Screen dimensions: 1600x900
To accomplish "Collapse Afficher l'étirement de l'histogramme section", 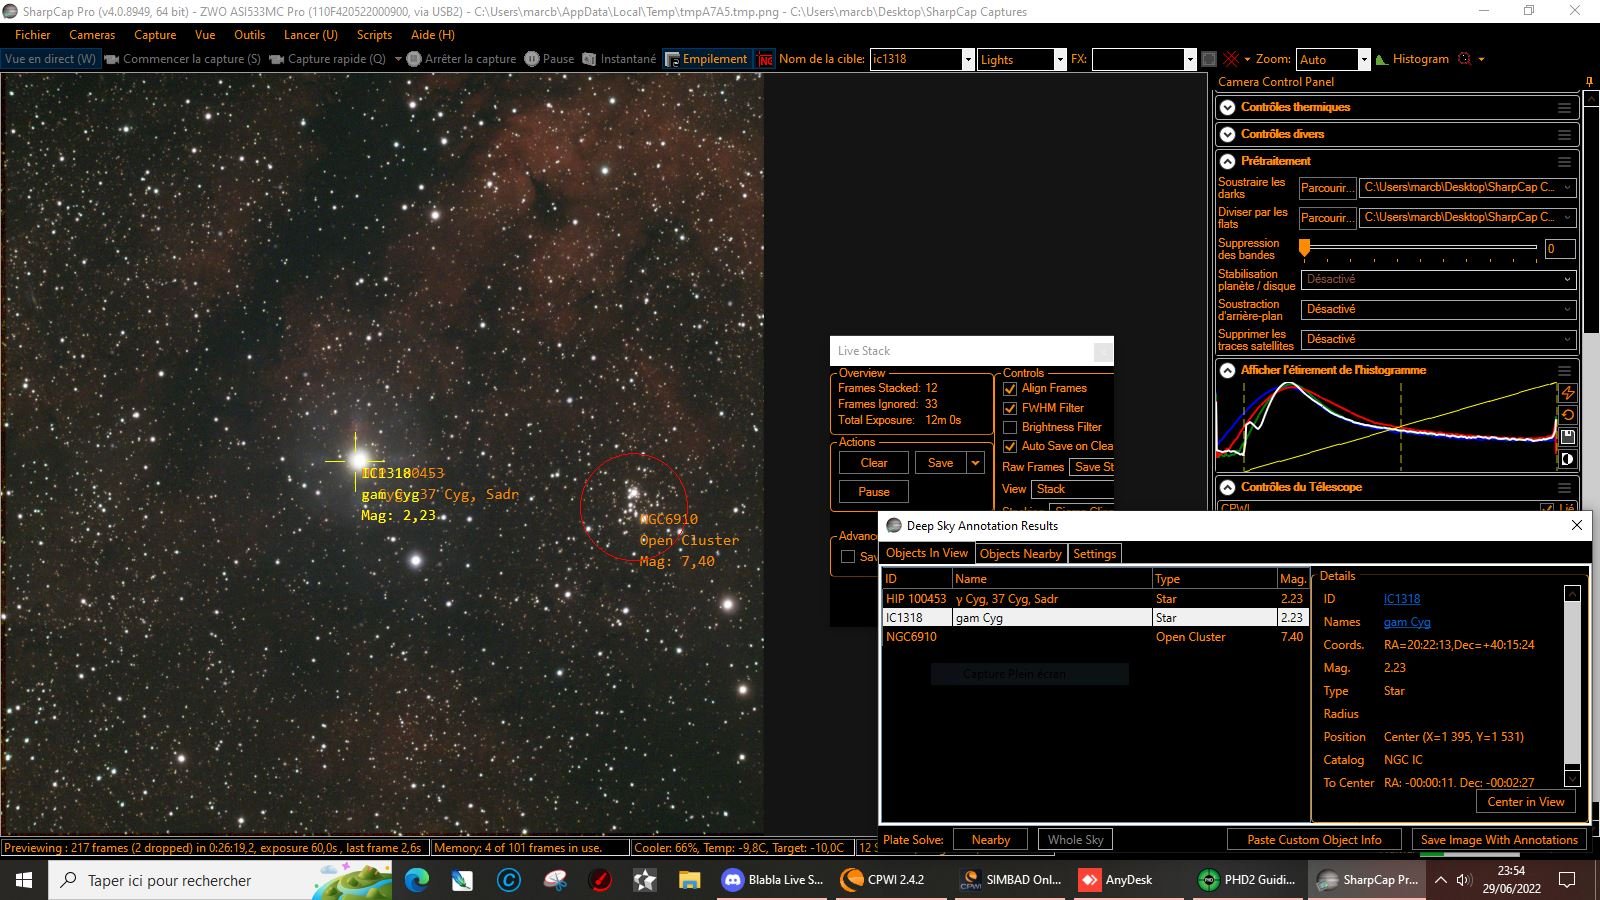I will pyautogui.click(x=1227, y=370).
